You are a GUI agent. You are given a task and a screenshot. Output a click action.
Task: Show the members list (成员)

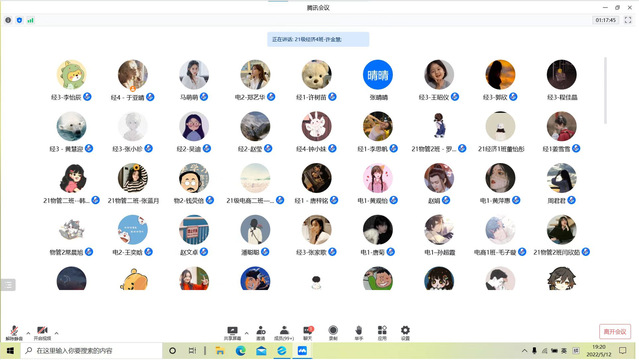click(x=284, y=333)
